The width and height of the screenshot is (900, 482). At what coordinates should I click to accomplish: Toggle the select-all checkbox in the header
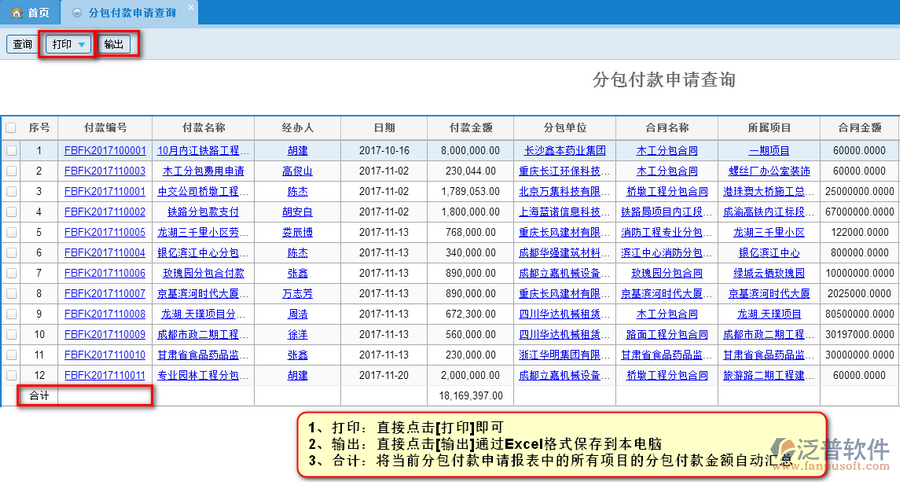(x=11, y=128)
